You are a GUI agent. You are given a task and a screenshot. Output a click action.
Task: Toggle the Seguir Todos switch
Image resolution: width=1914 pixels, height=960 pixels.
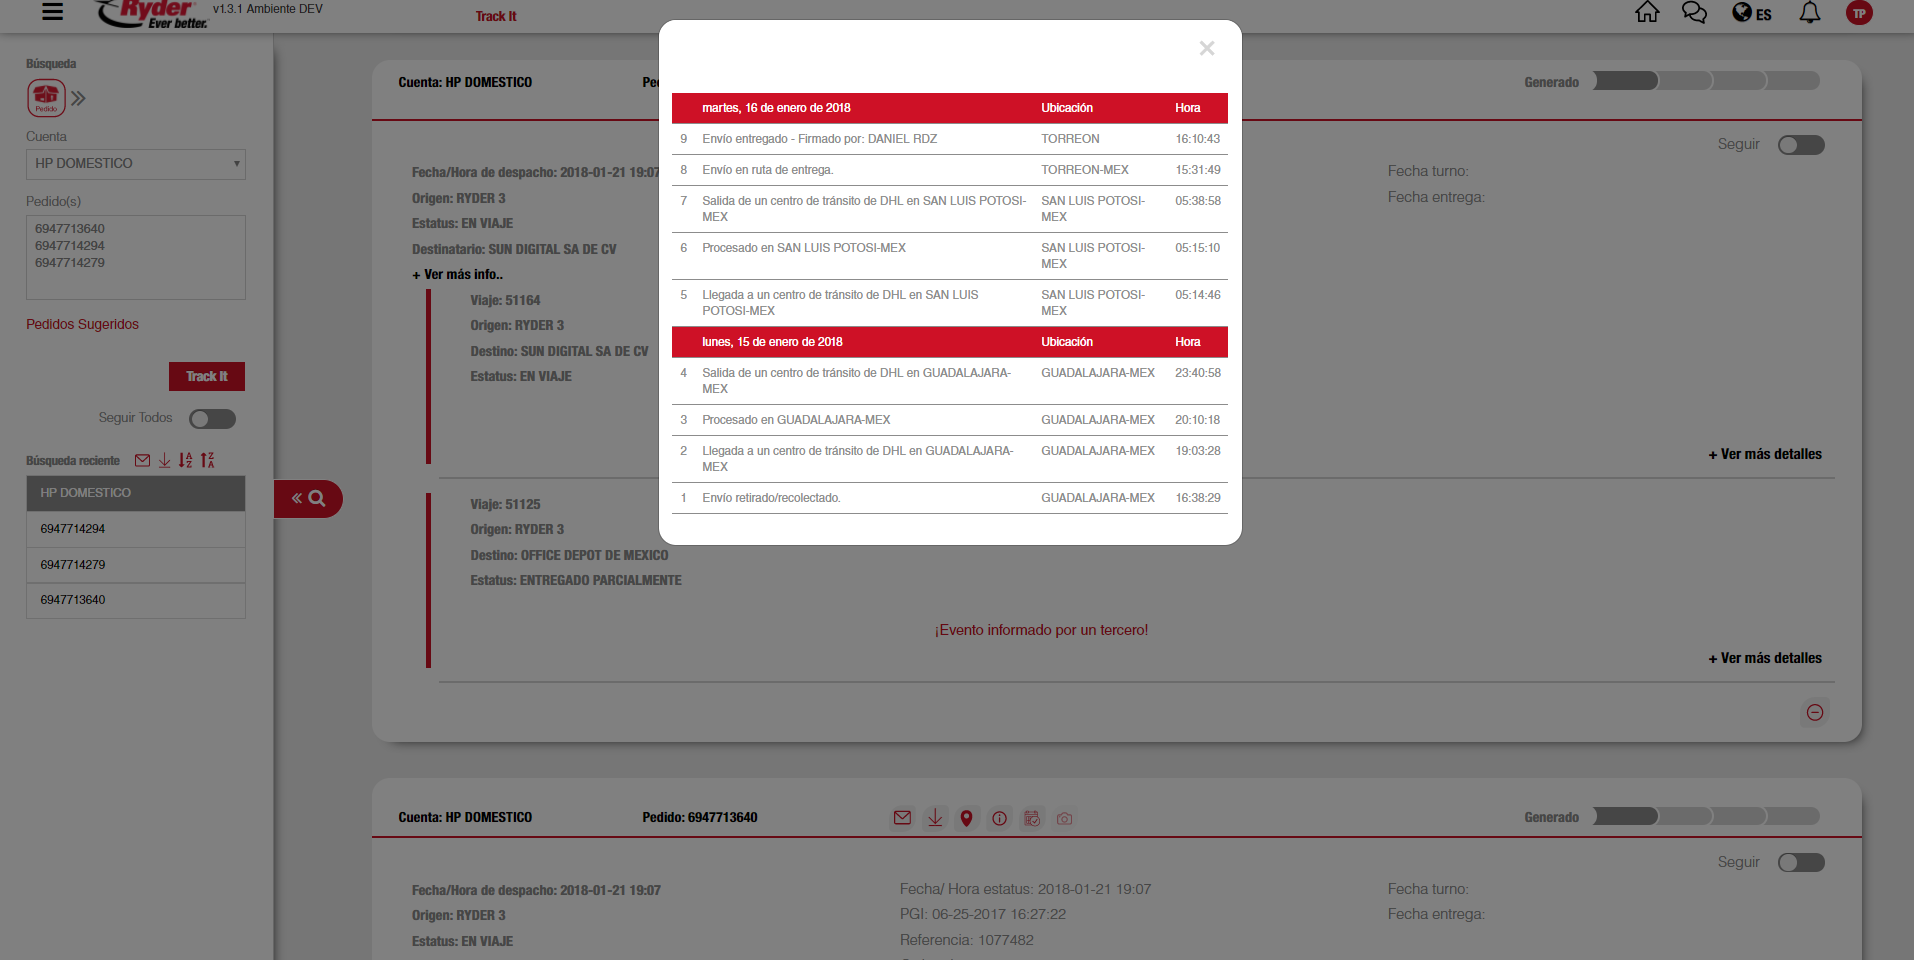point(212,419)
